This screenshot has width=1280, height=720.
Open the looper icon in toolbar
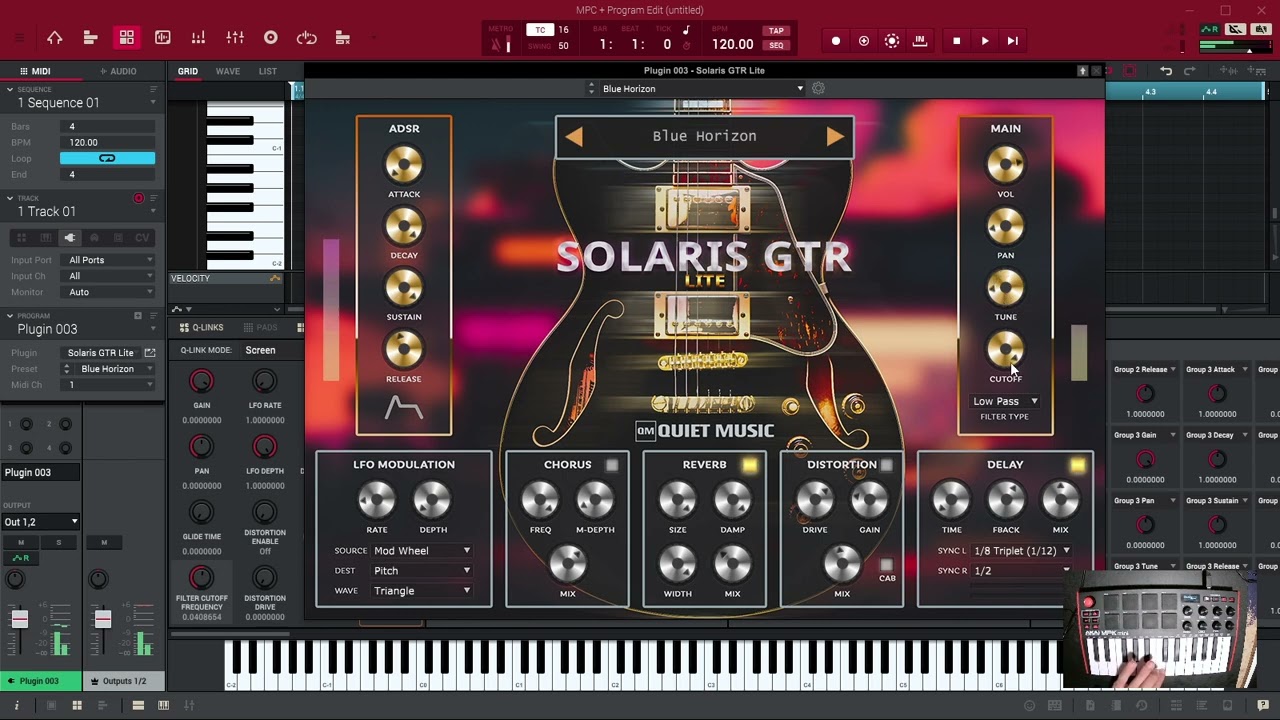[307, 38]
